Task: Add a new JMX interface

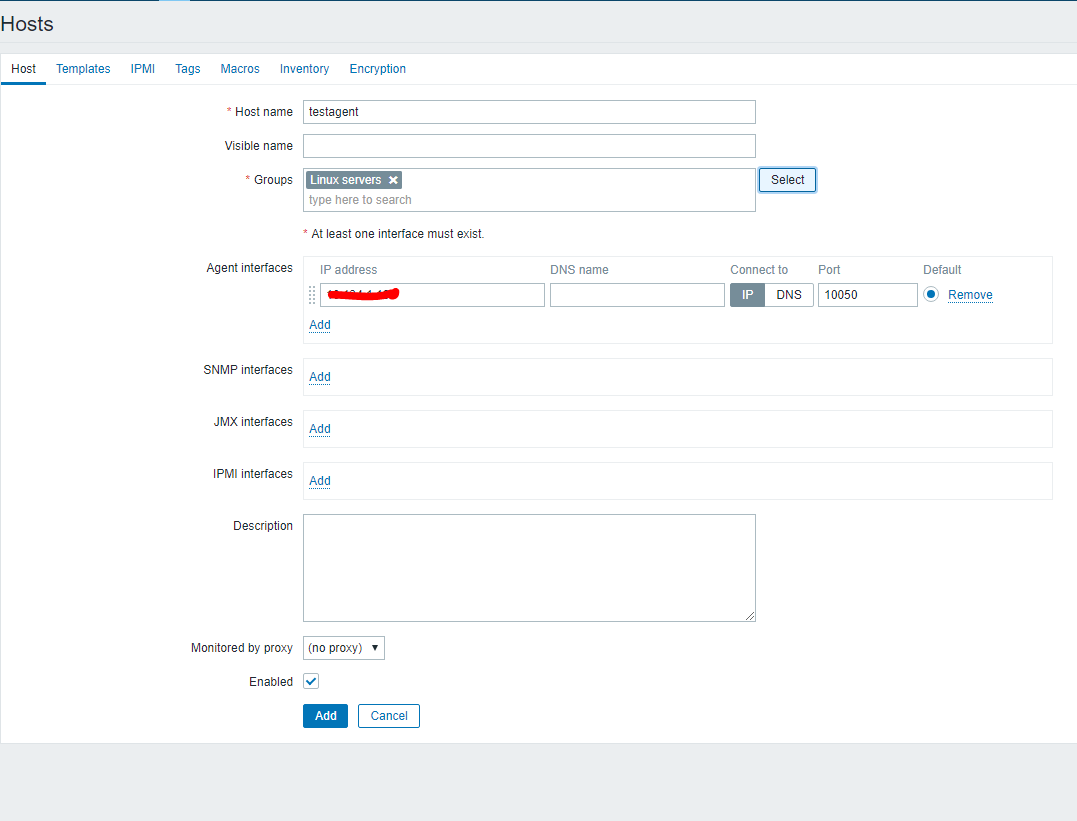Action: pos(320,429)
